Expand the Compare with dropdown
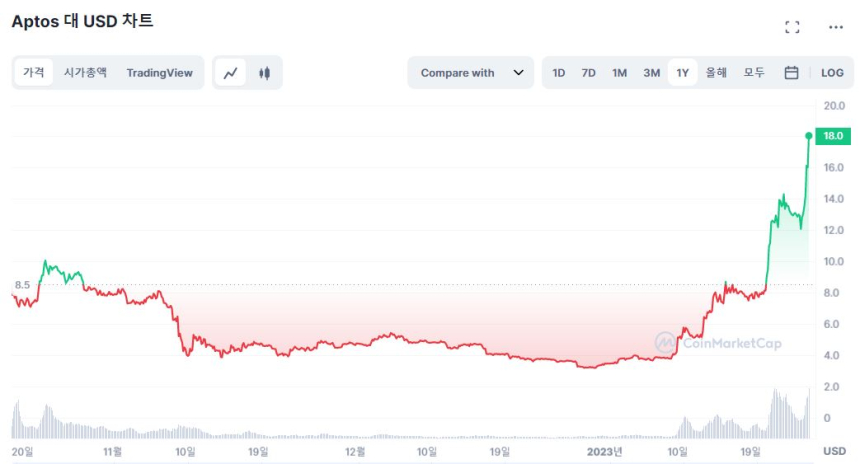 click(x=470, y=73)
